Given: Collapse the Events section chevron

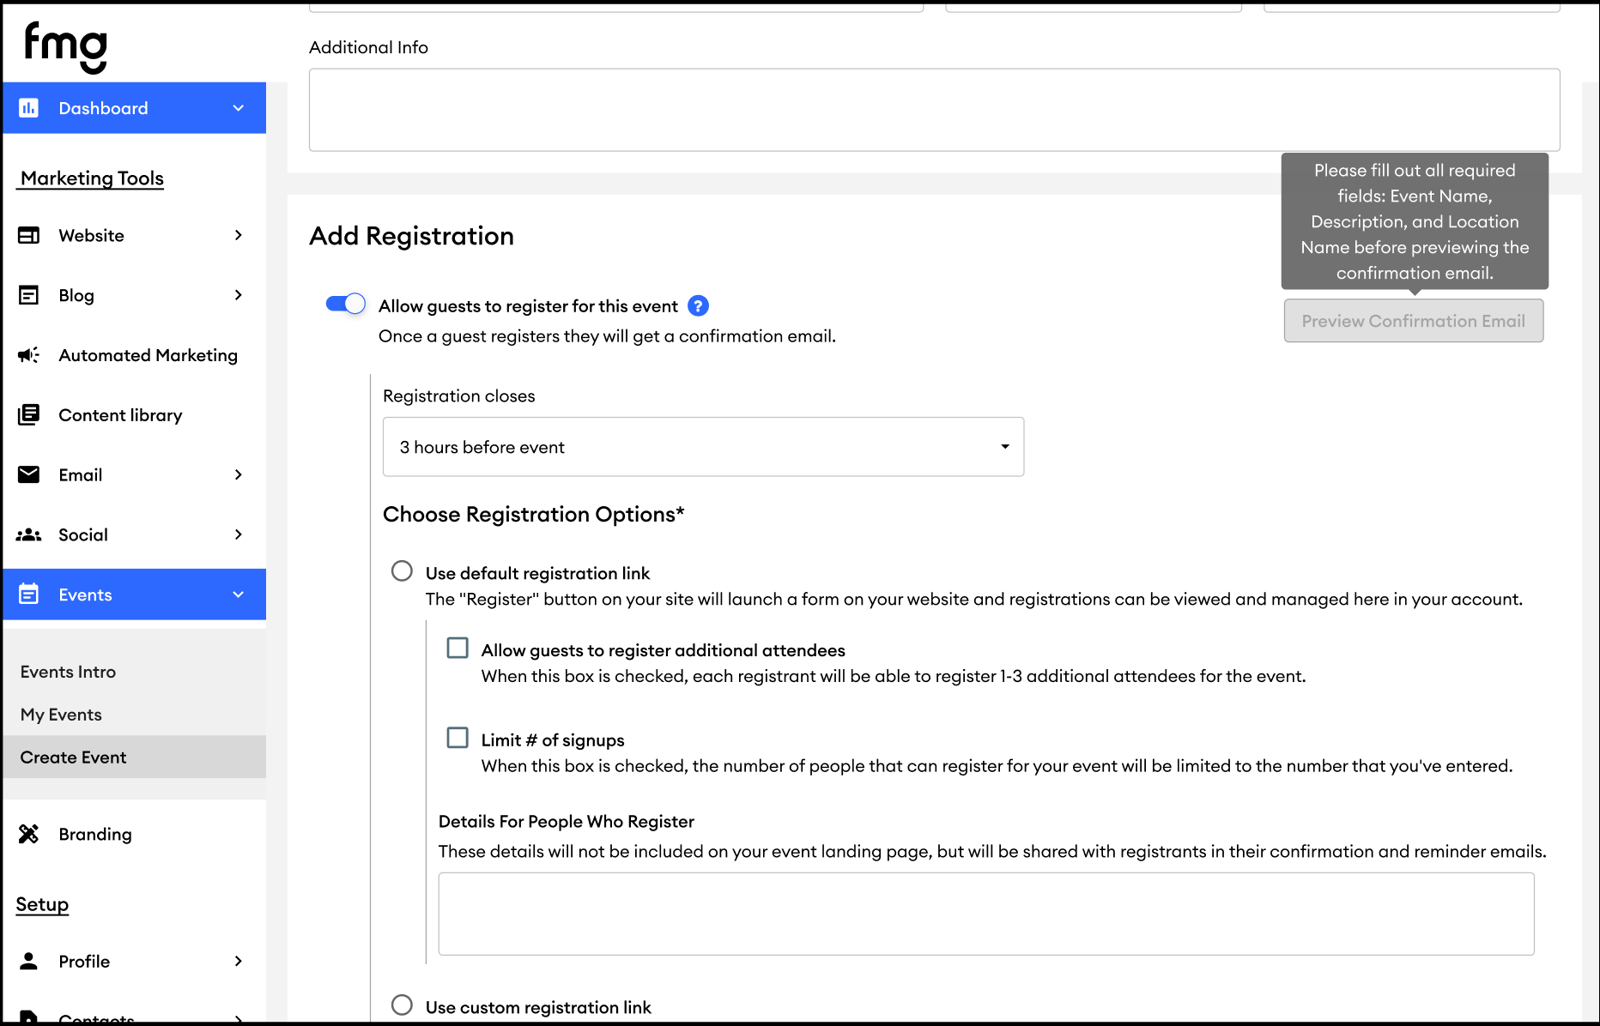Looking at the screenshot, I should point(238,595).
